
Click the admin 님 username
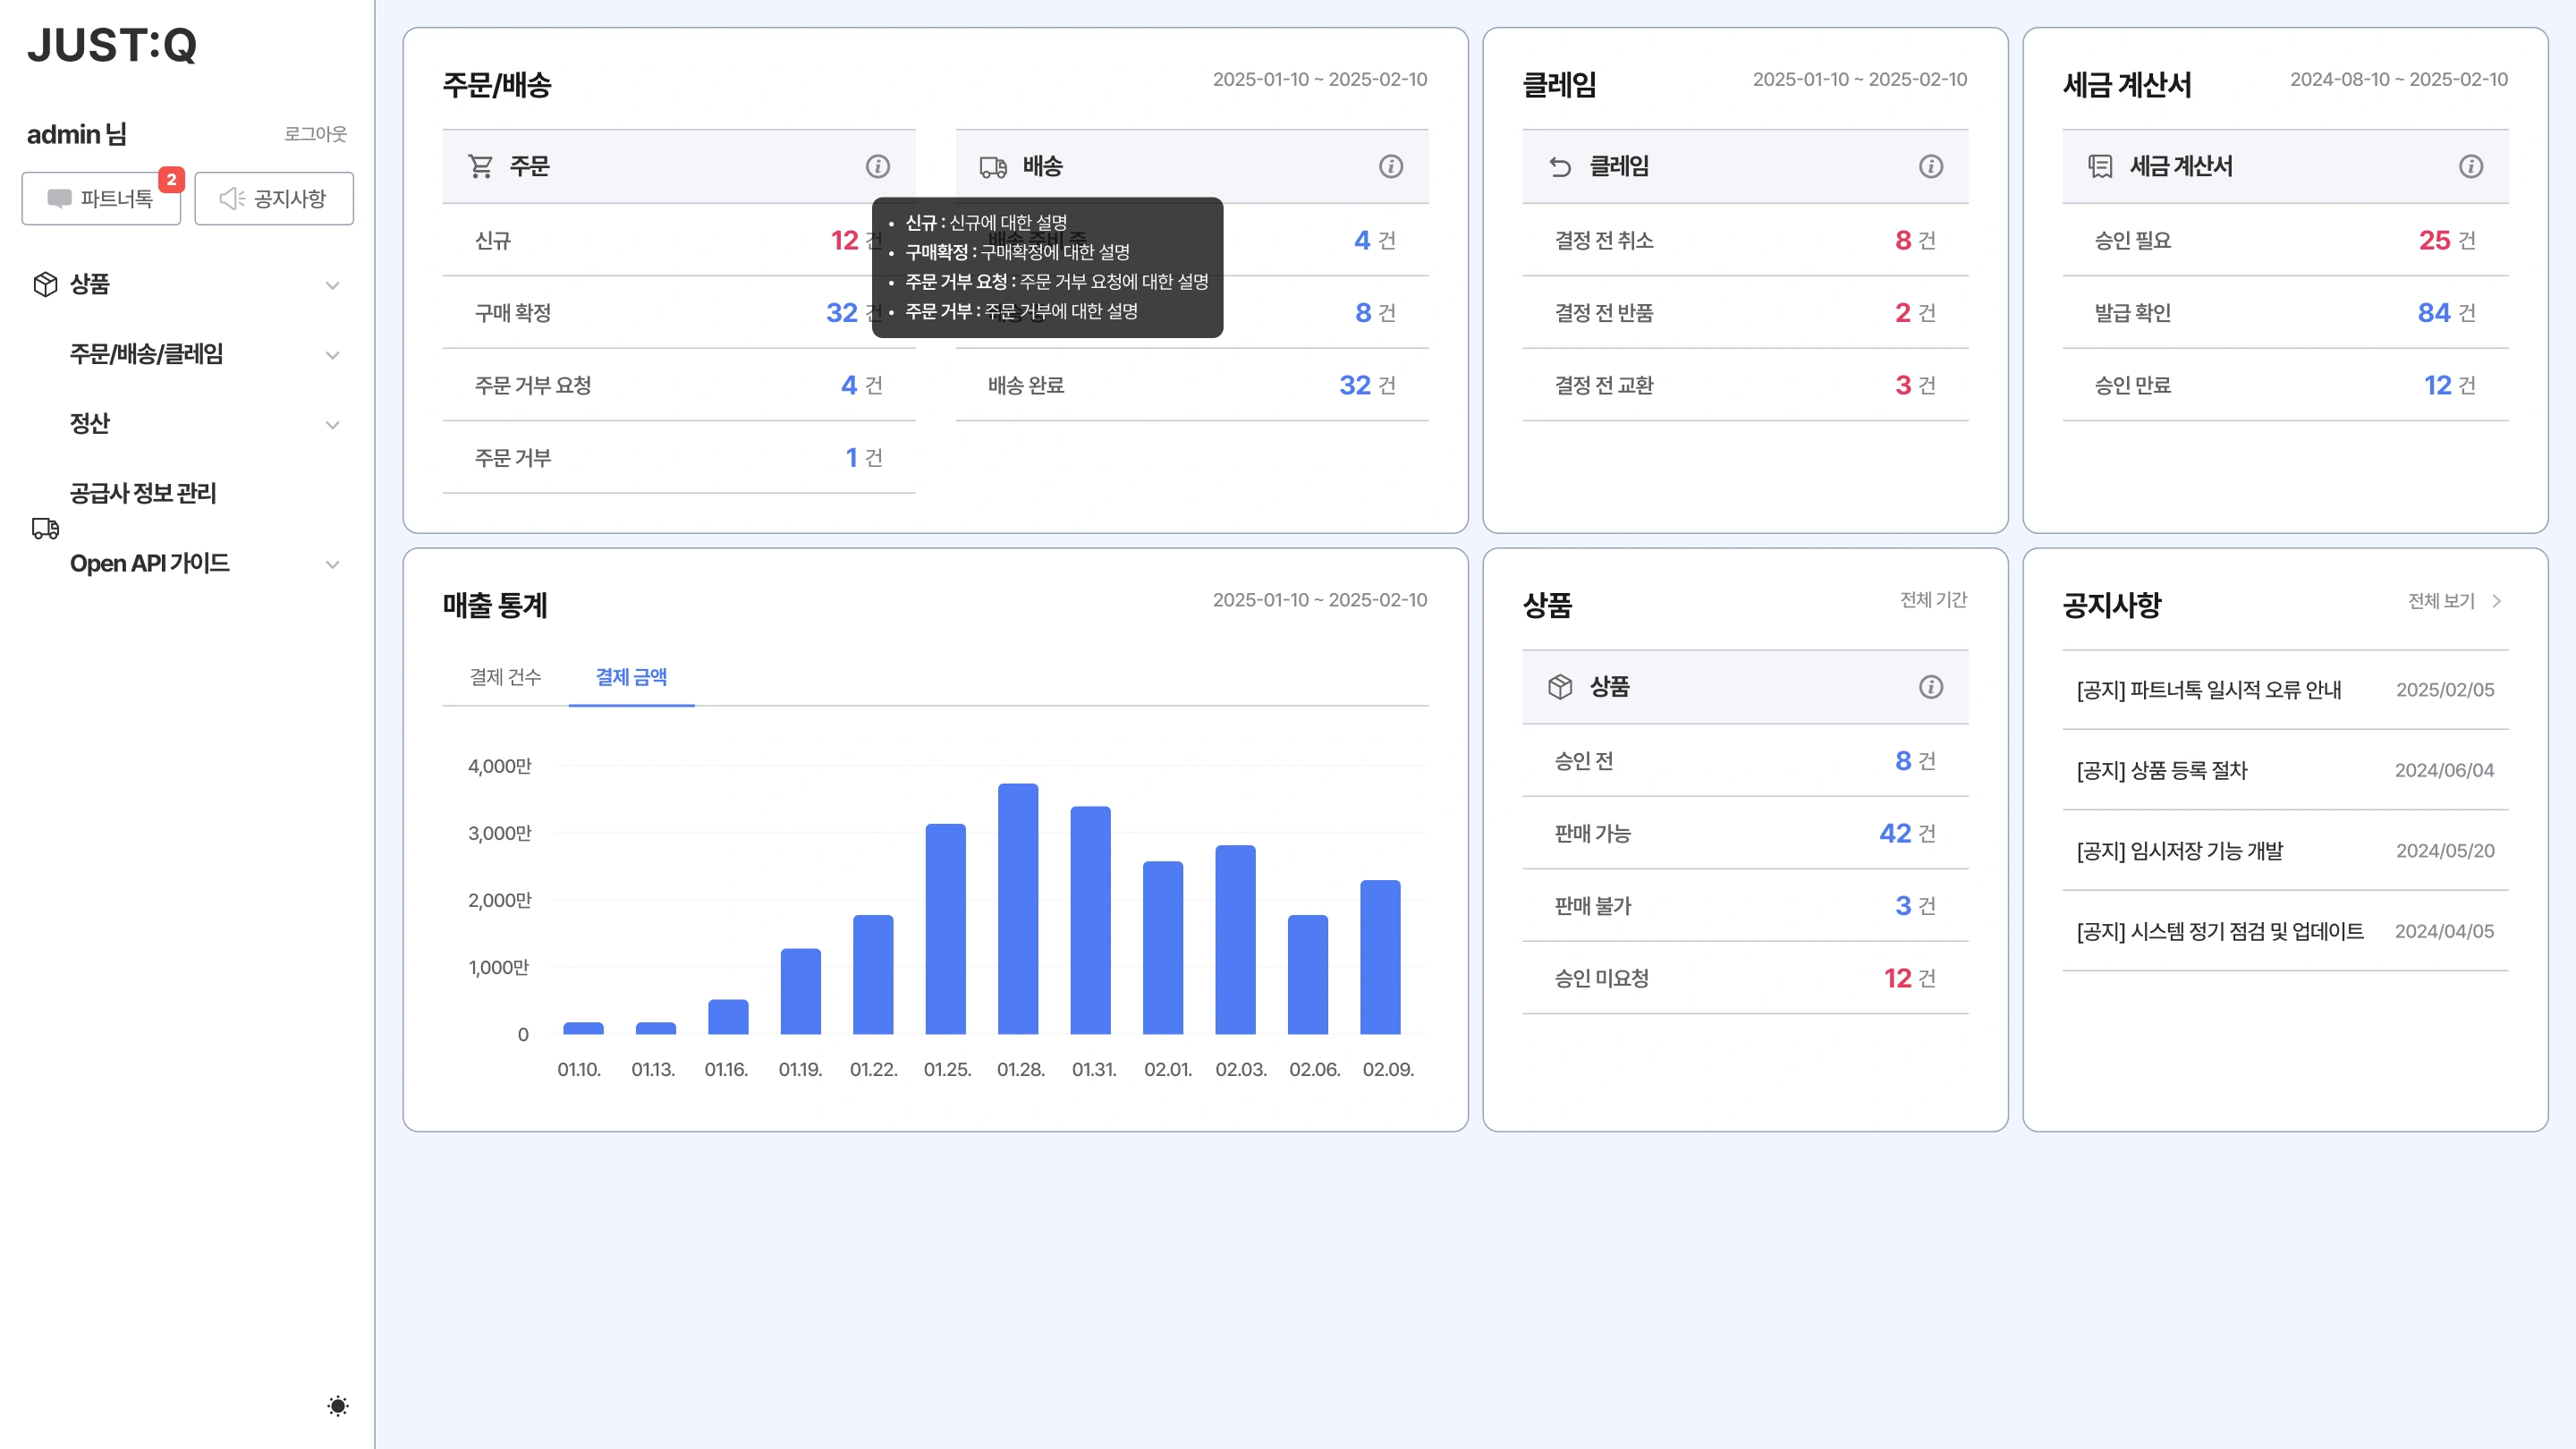(76, 134)
